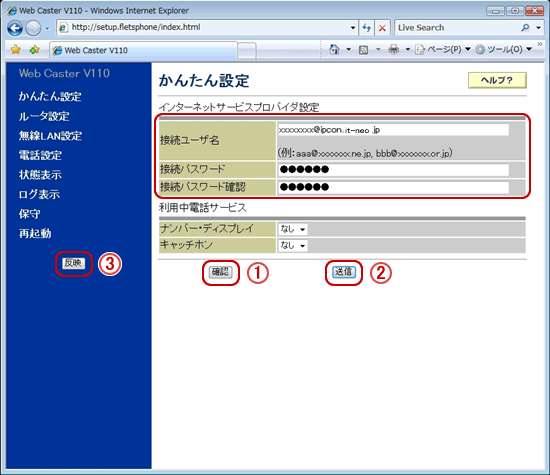Click the 送信 button
This screenshot has width=550, height=475.
[x=344, y=272]
